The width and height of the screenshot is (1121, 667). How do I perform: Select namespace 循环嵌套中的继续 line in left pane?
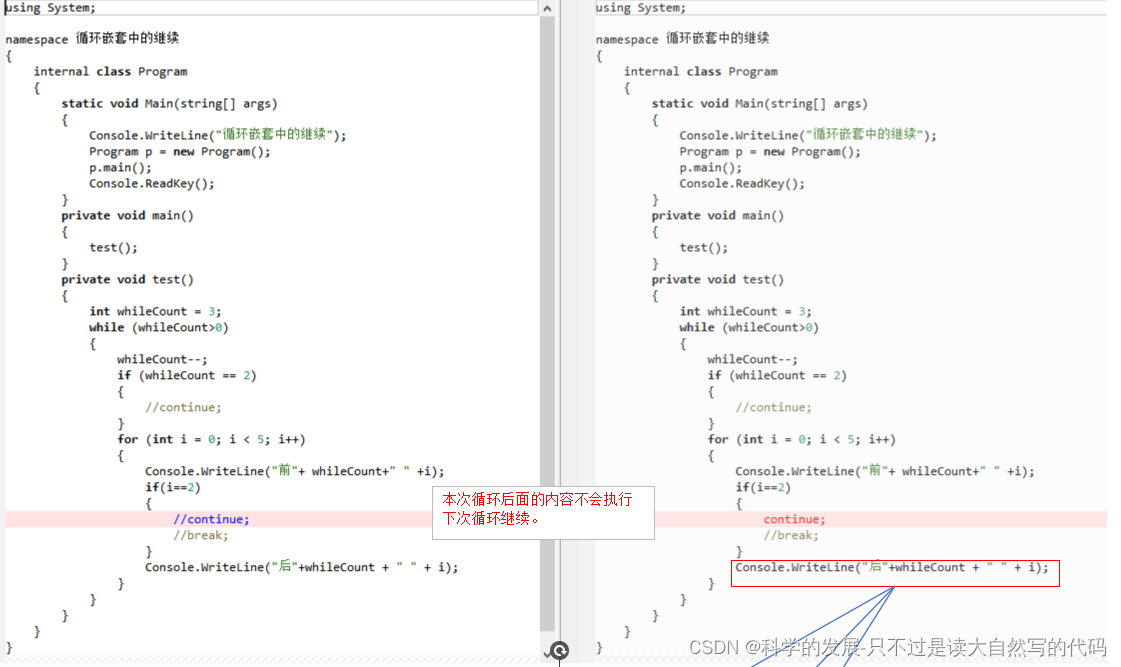coord(92,39)
